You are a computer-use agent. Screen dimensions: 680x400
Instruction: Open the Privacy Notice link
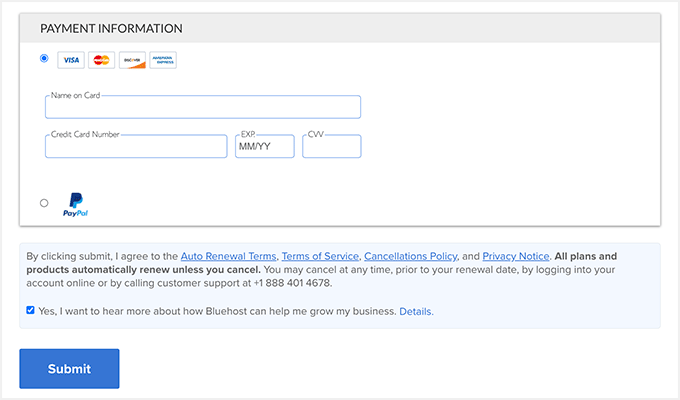pyautogui.click(x=515, y=256)
